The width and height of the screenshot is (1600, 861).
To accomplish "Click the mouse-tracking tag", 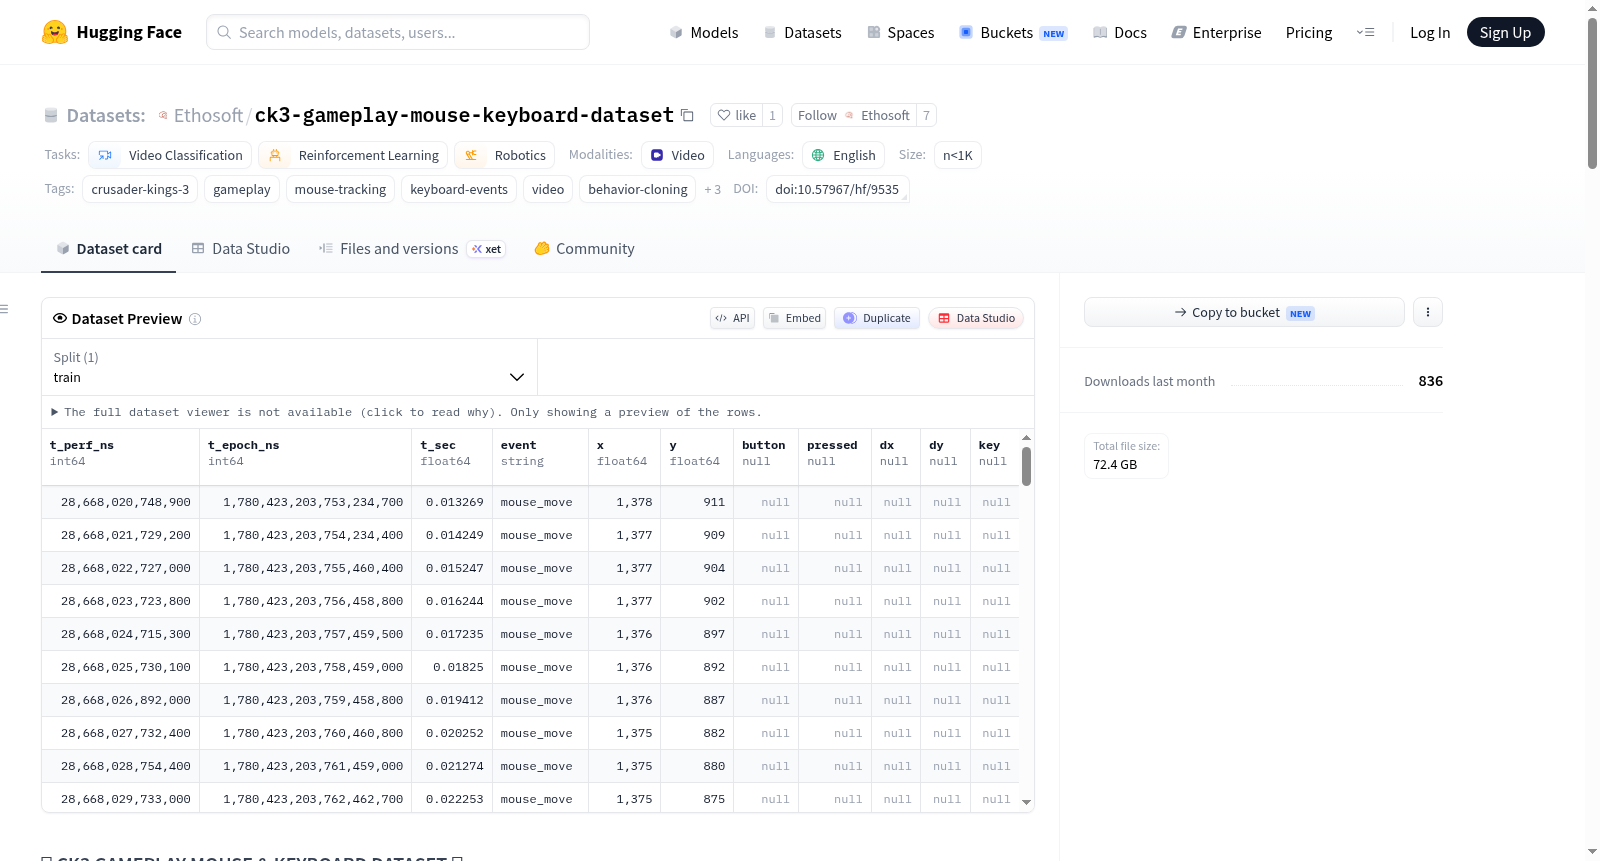I will click(x=340, y=189).
